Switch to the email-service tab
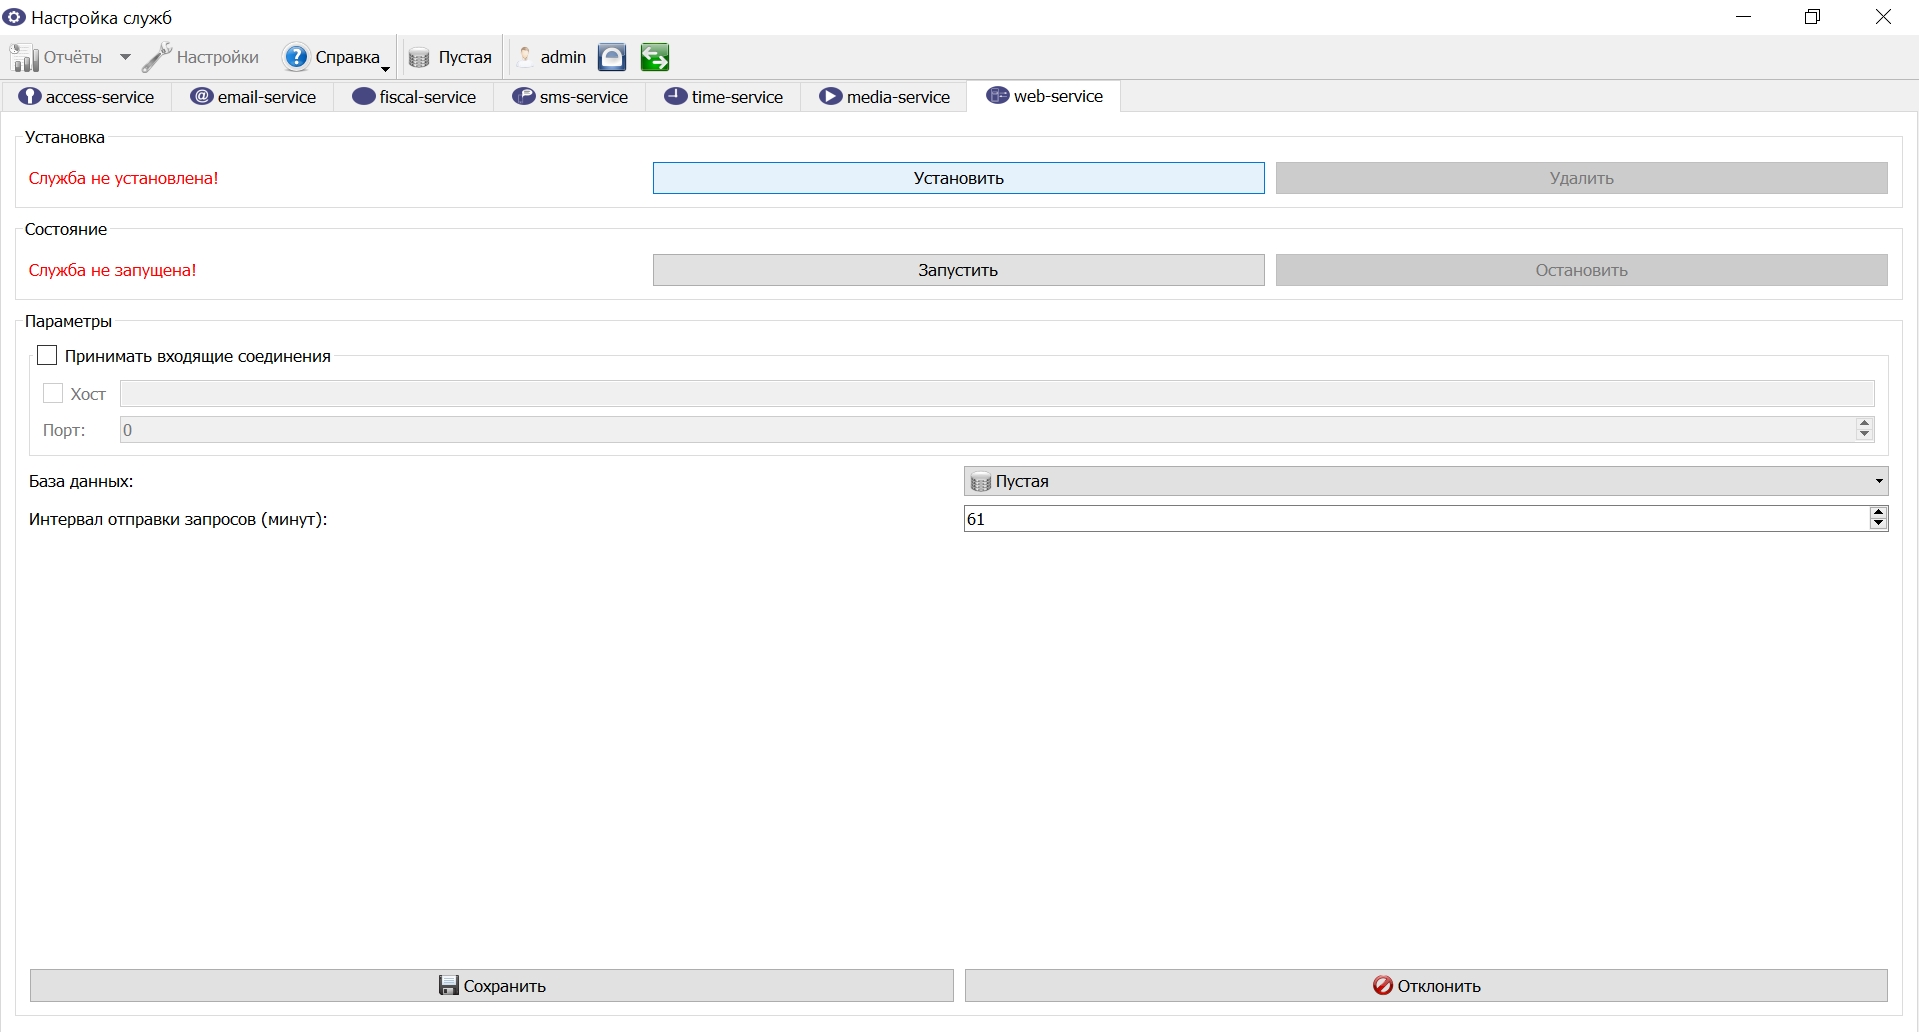The height and width of the screenshot is (1032, 1919). point(254,97)
